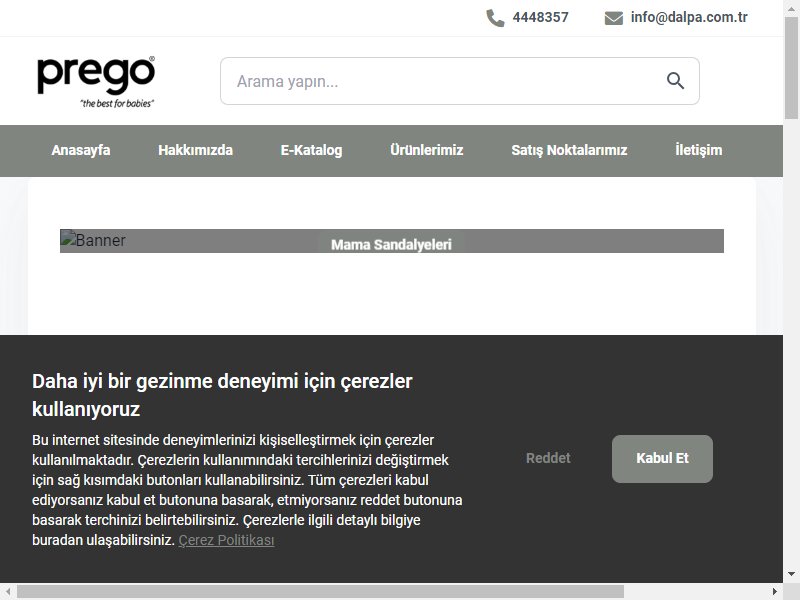Click the vertical scrollbar down arrow

pos(791,574)
